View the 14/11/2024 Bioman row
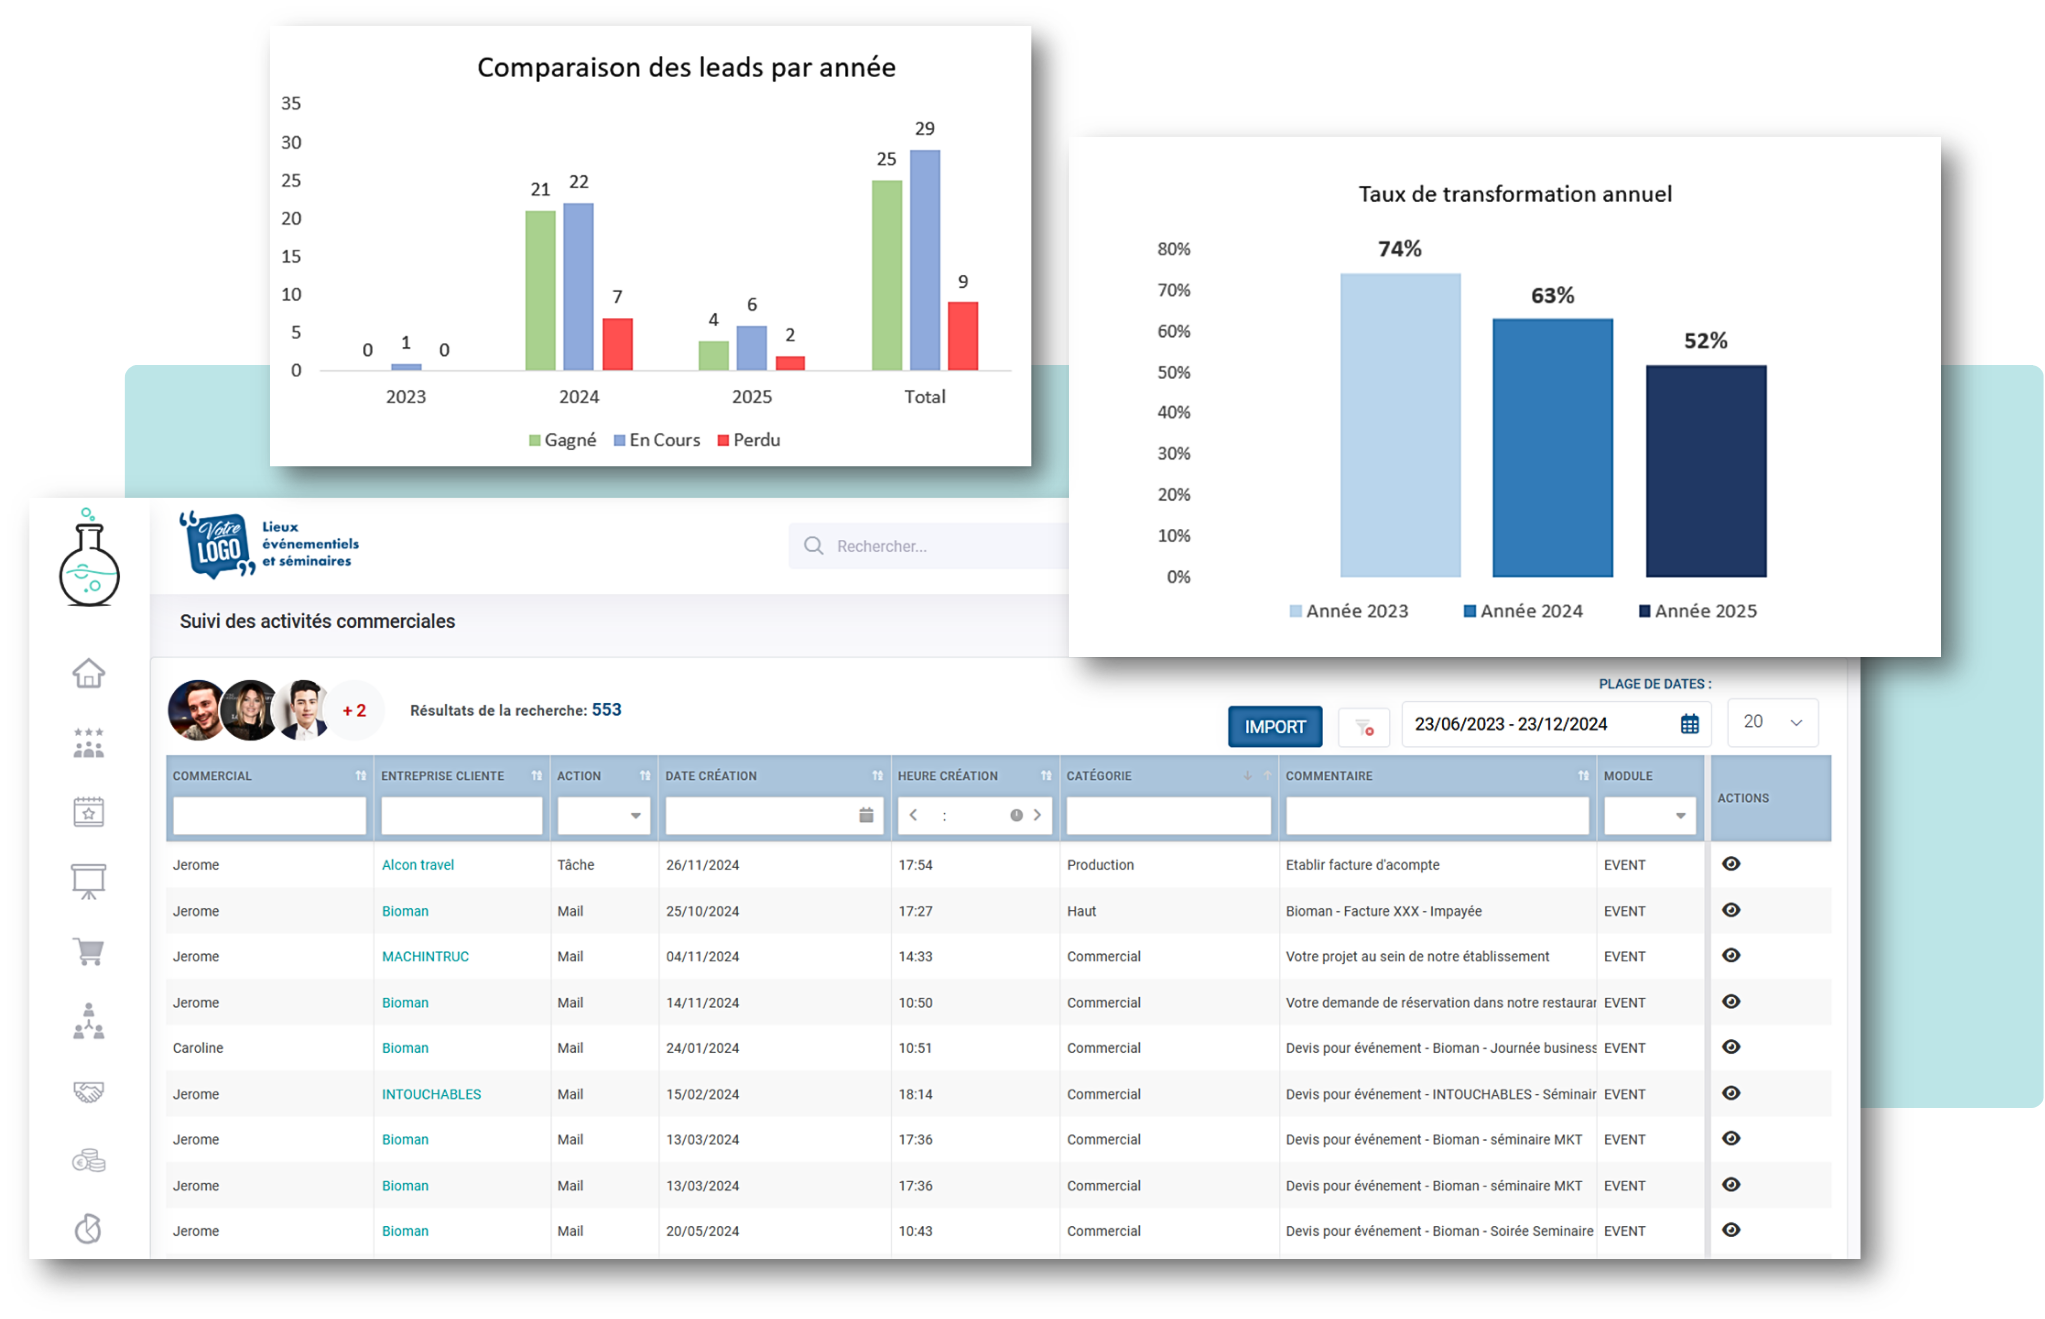Viewport: 2045px width, 1319px height. point(1731,1001)
